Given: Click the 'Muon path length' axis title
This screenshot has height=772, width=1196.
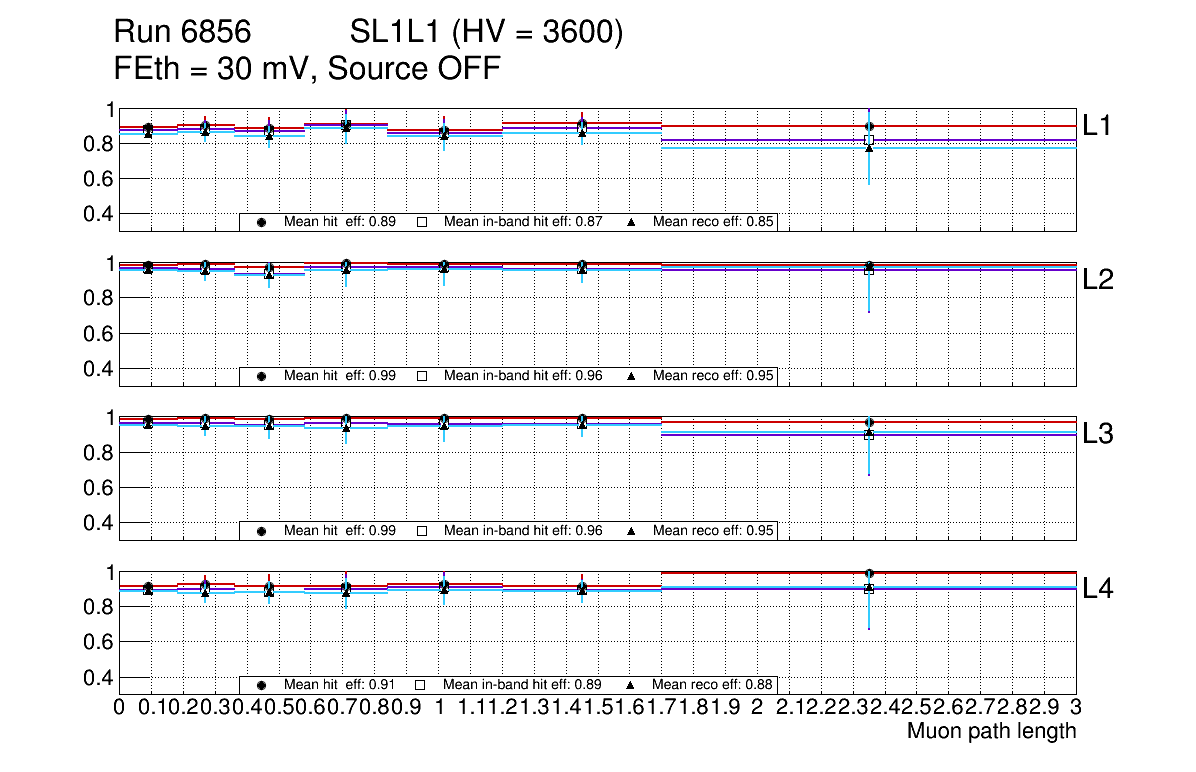Looking at the screenshot, I should coord(991,731).
